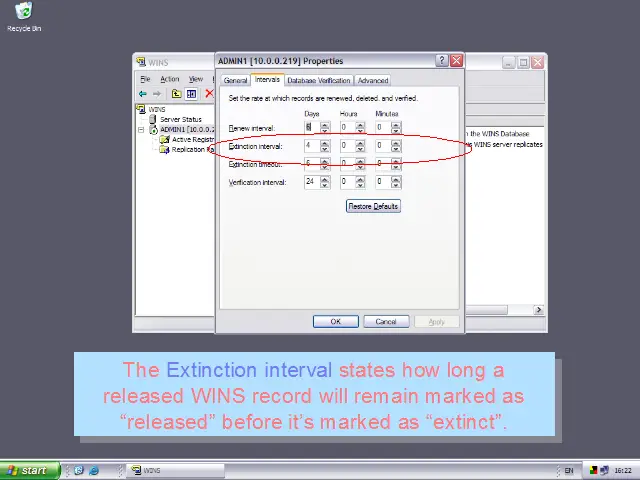Click the Extinction interval Minutes field
The image size is (640, 480).
pos(383,146)
